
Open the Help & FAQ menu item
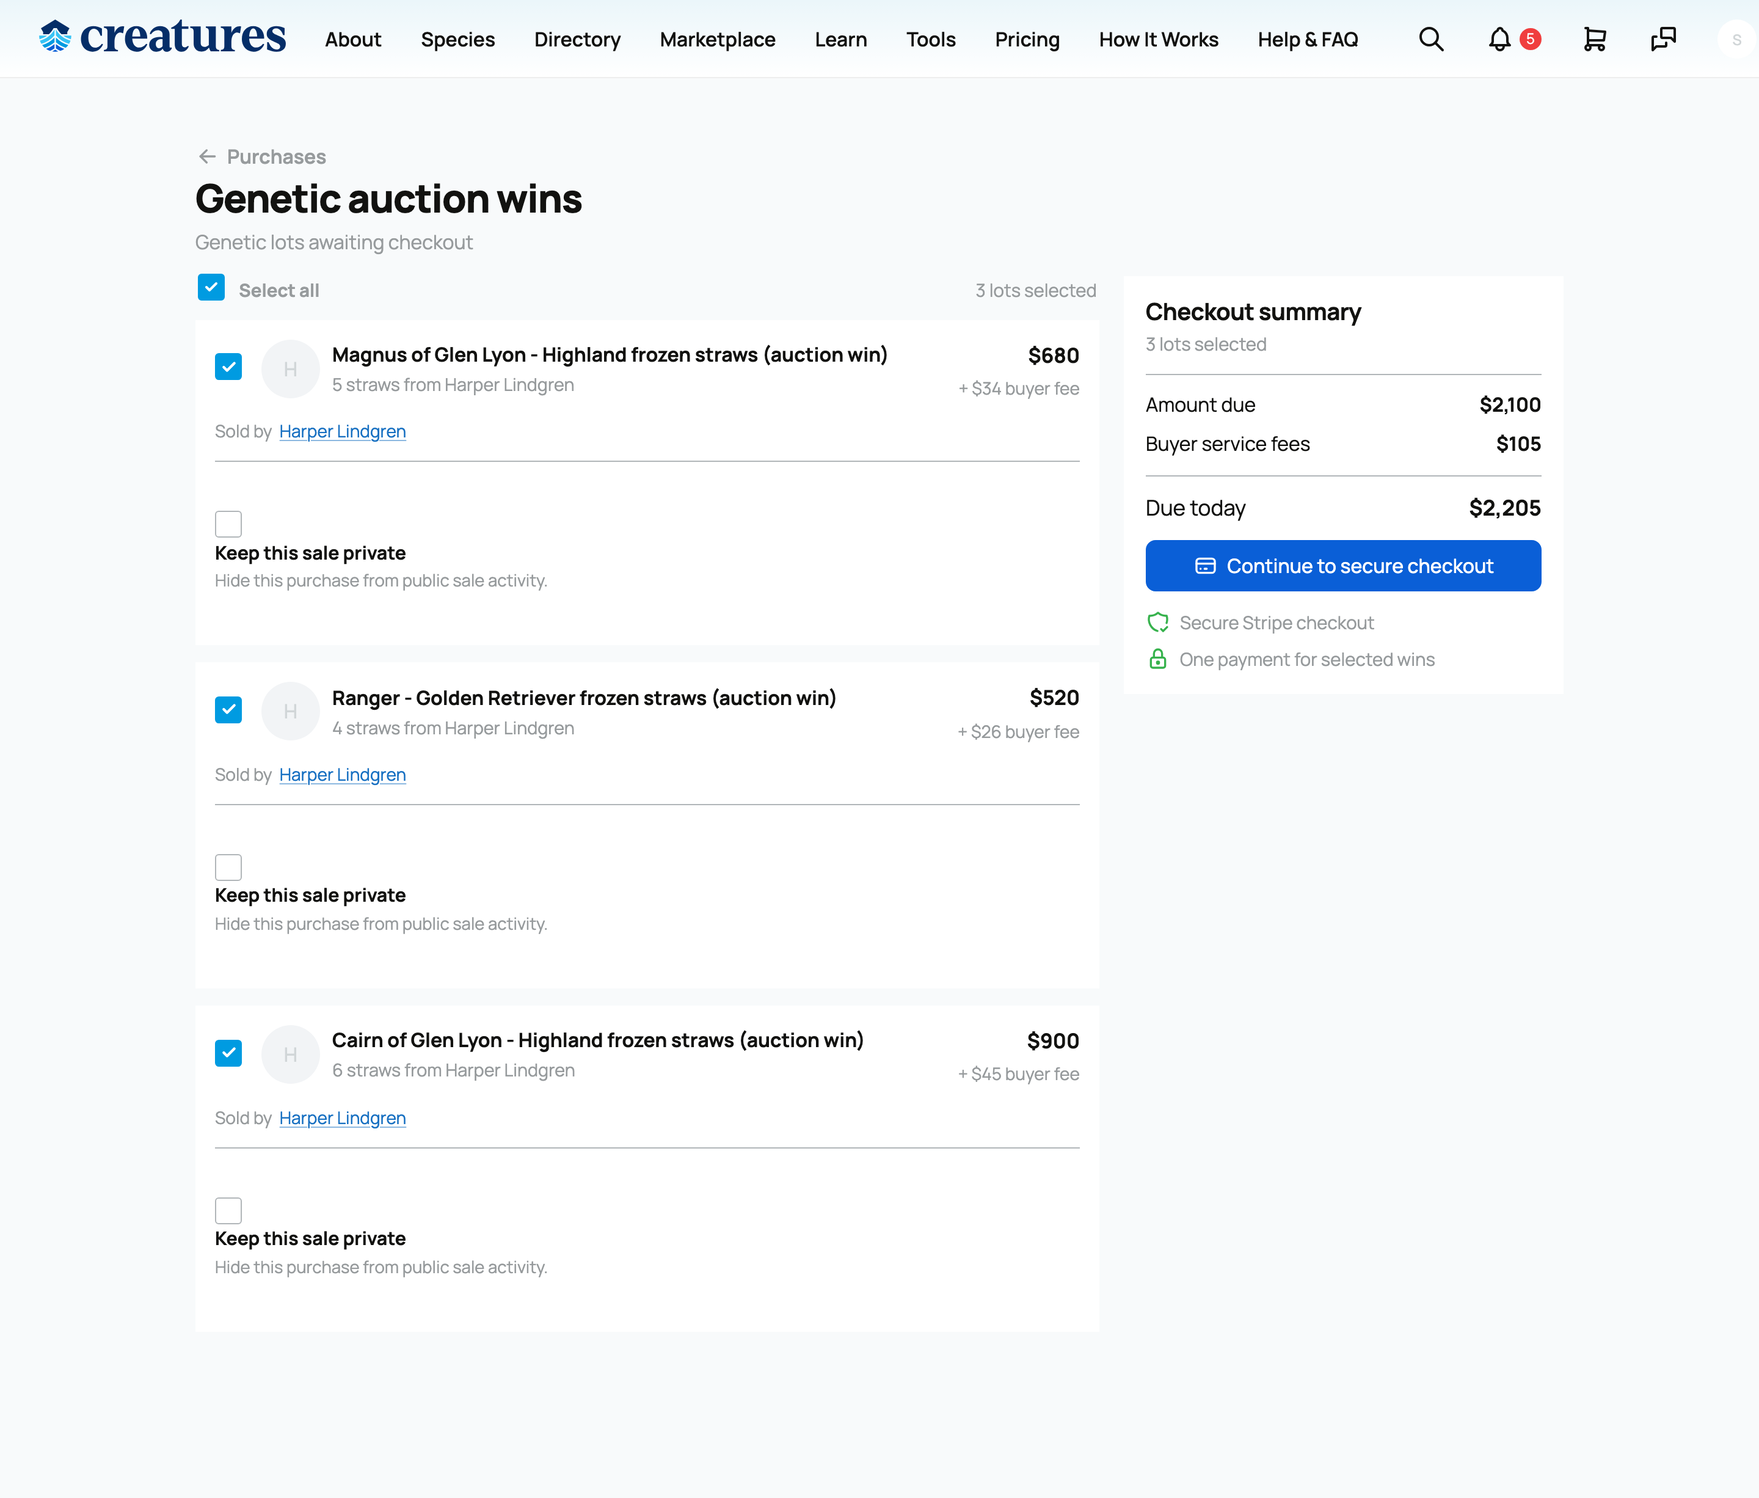tap(1307, 39)
